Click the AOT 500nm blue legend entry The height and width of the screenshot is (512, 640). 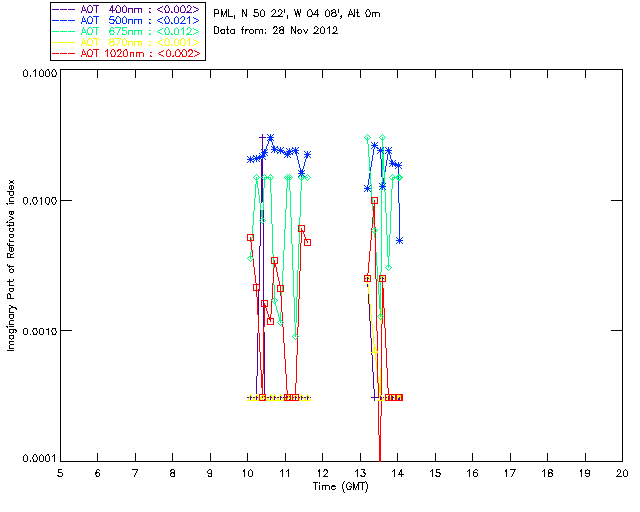pyautogui.click(x=126, y=20)
